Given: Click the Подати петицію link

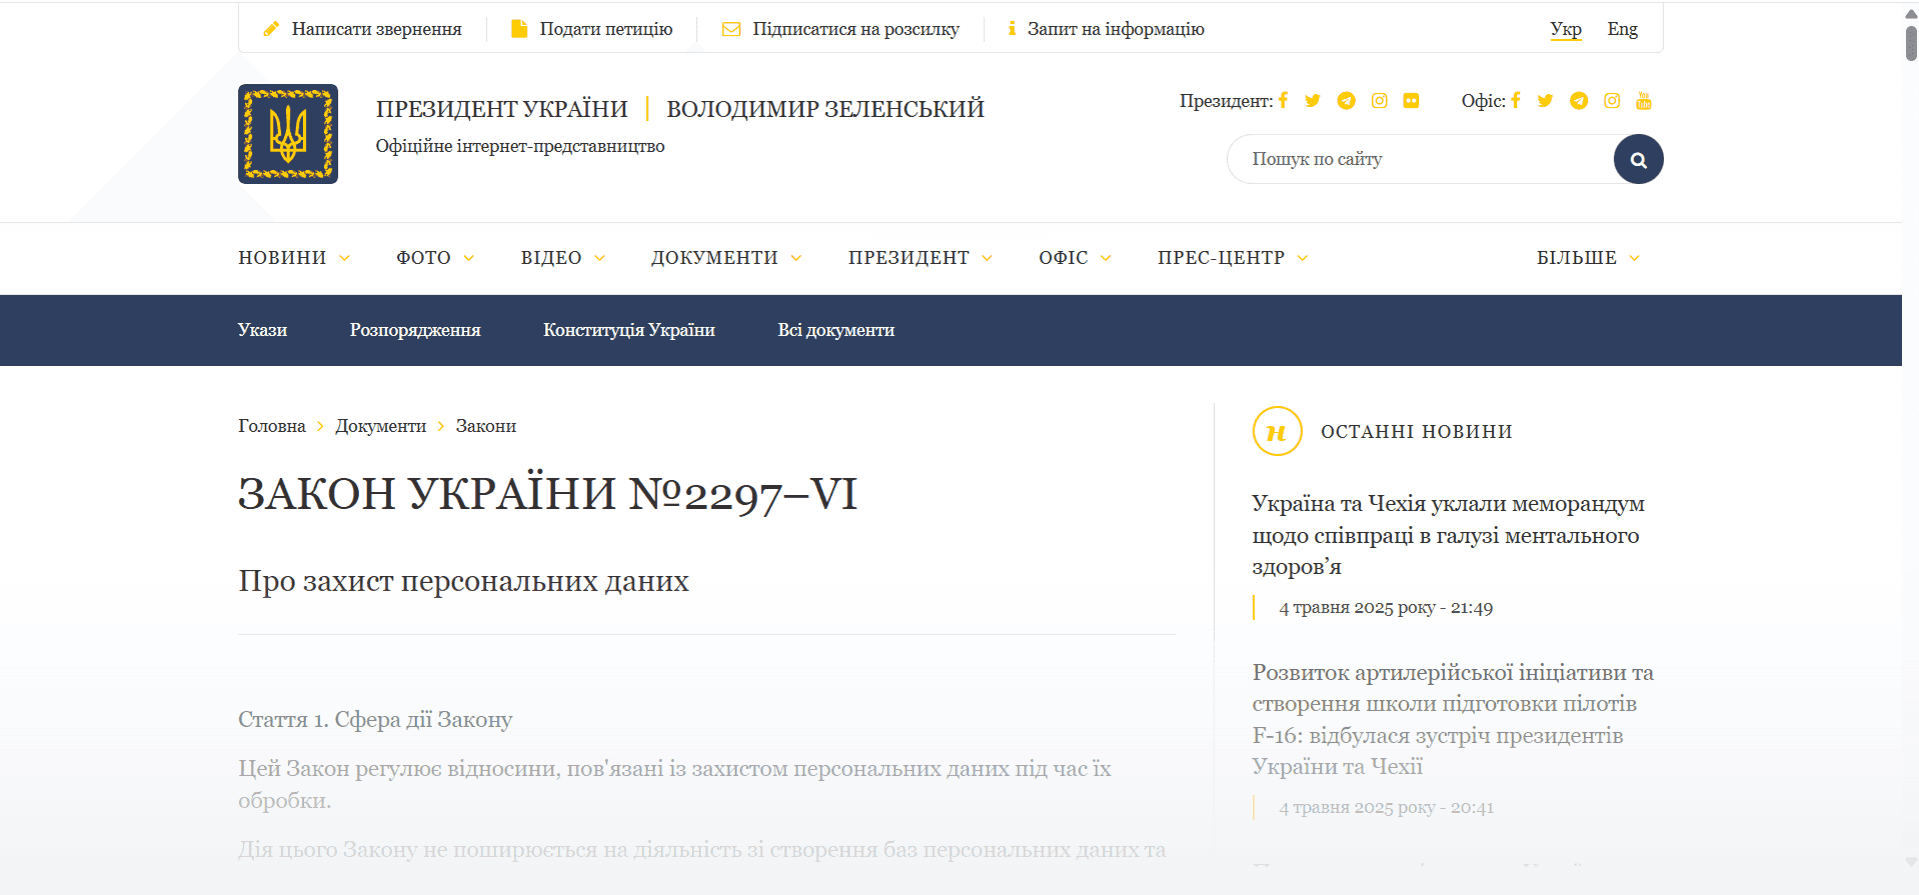Looking at the screenshot, I should pyautogui.click(x=605, y=29).
